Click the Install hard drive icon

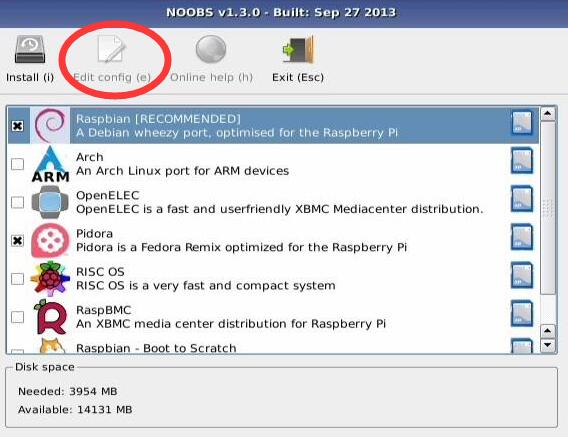[x=30, y=49]
